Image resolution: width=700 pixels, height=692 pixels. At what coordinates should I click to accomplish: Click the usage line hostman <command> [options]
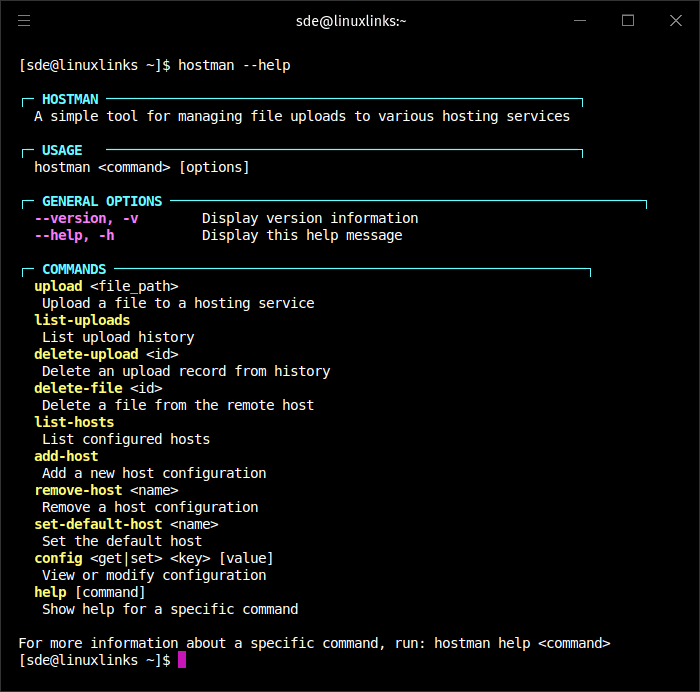point(142,167)
